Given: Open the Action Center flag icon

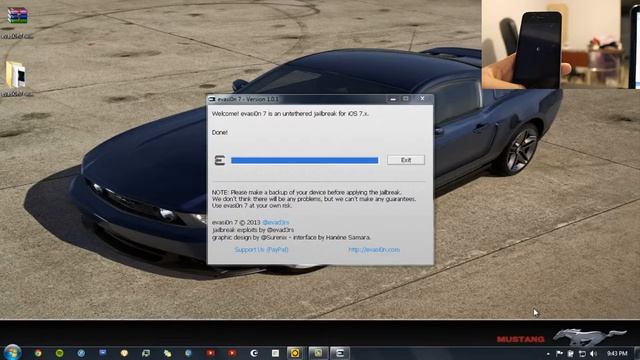Looking at the screenshot, I should click(559, 353).
